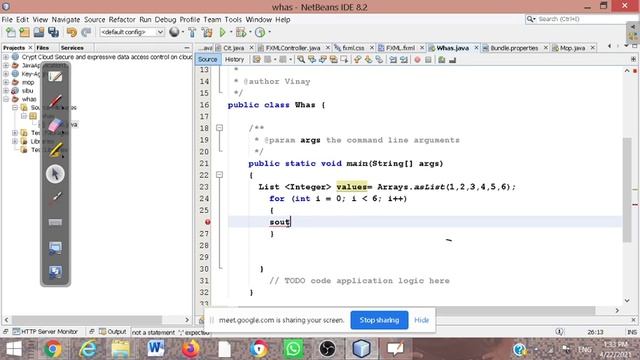Open the Refactor menu
Screen dimensions: 640x360
click(122, 20)
